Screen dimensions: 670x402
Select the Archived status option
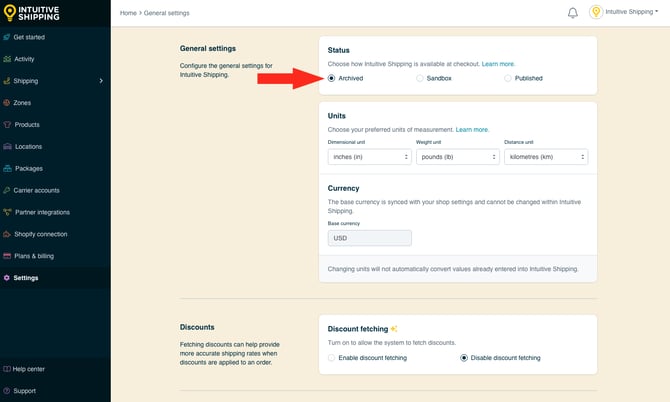[332, 78]
